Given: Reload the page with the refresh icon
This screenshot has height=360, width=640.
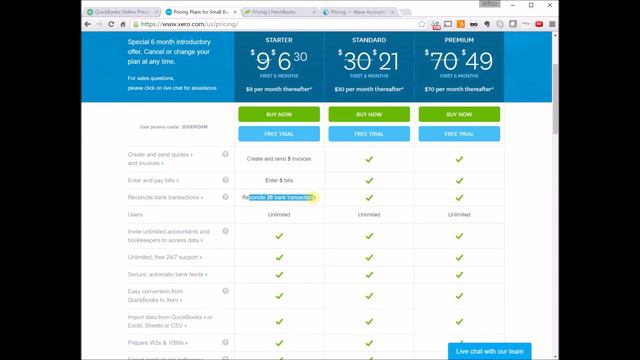Looking at the screenshot, I should tap(111, 24).
